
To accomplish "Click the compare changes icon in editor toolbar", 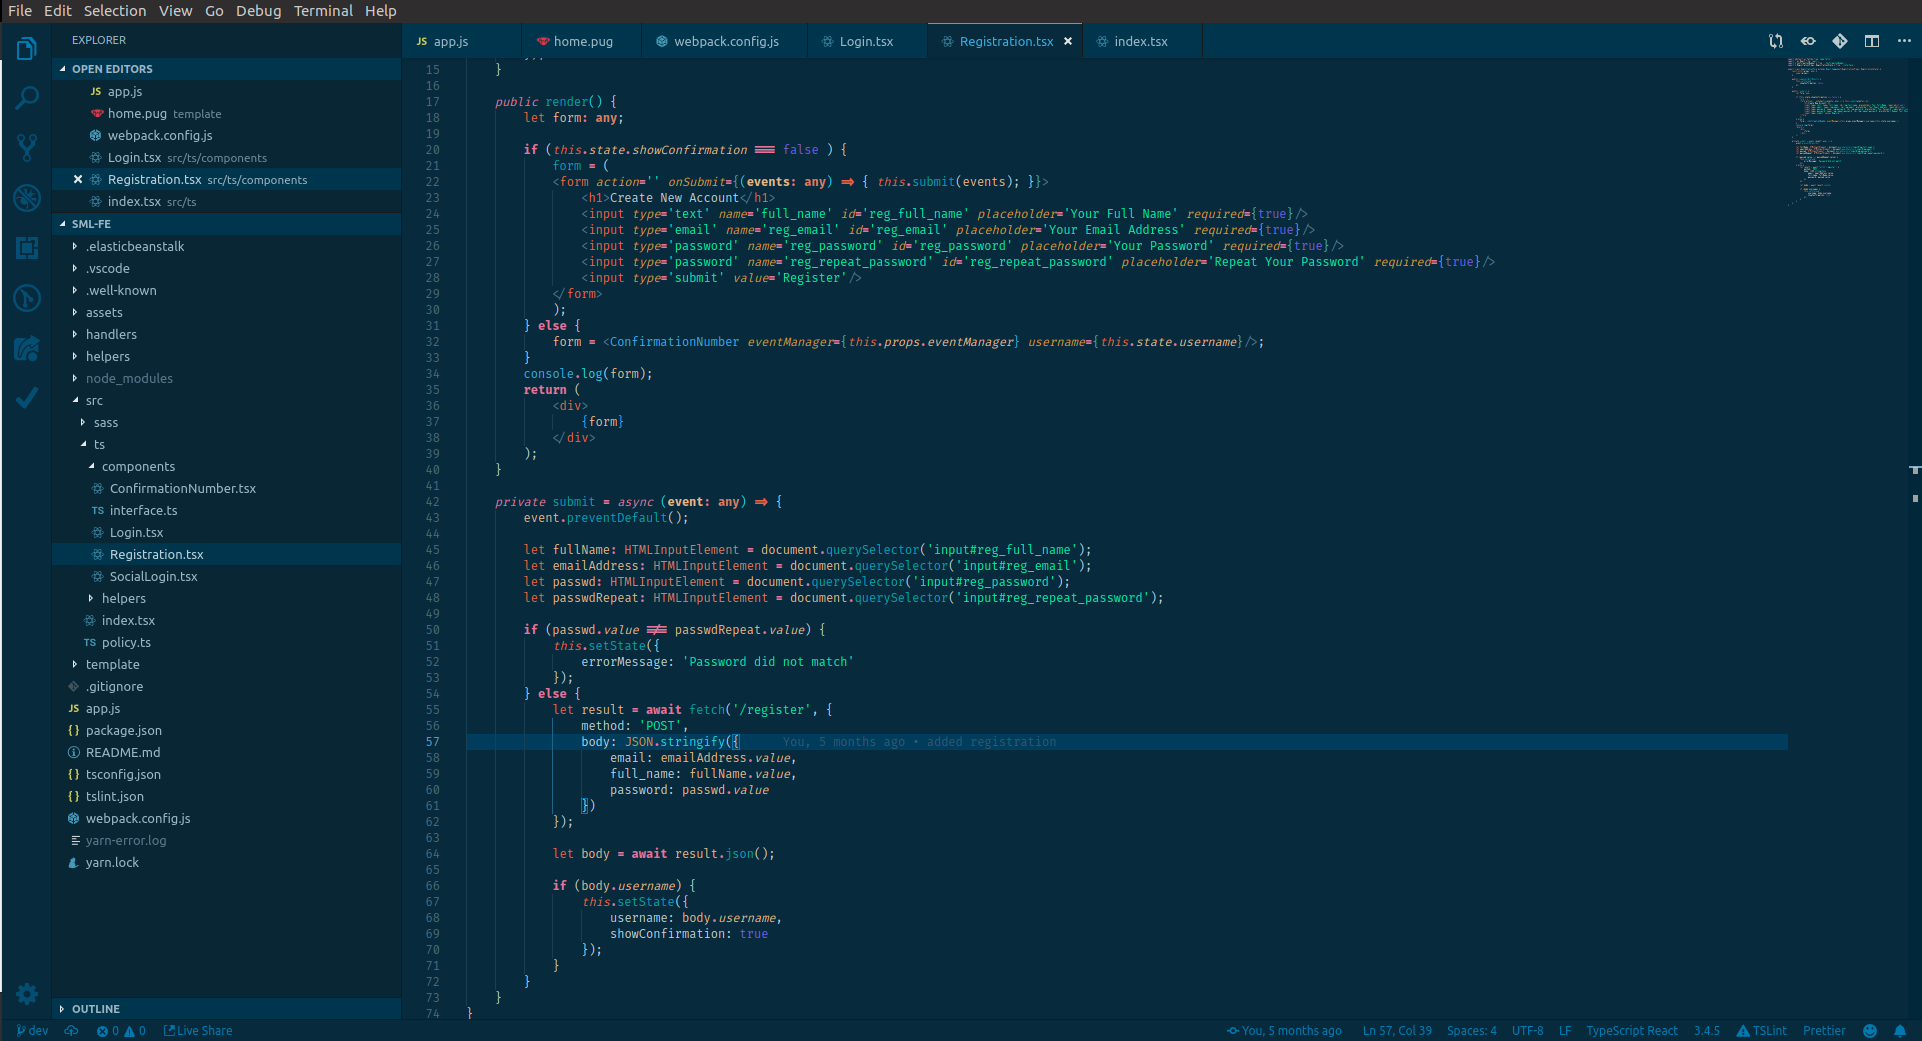I will (1776, 41).
